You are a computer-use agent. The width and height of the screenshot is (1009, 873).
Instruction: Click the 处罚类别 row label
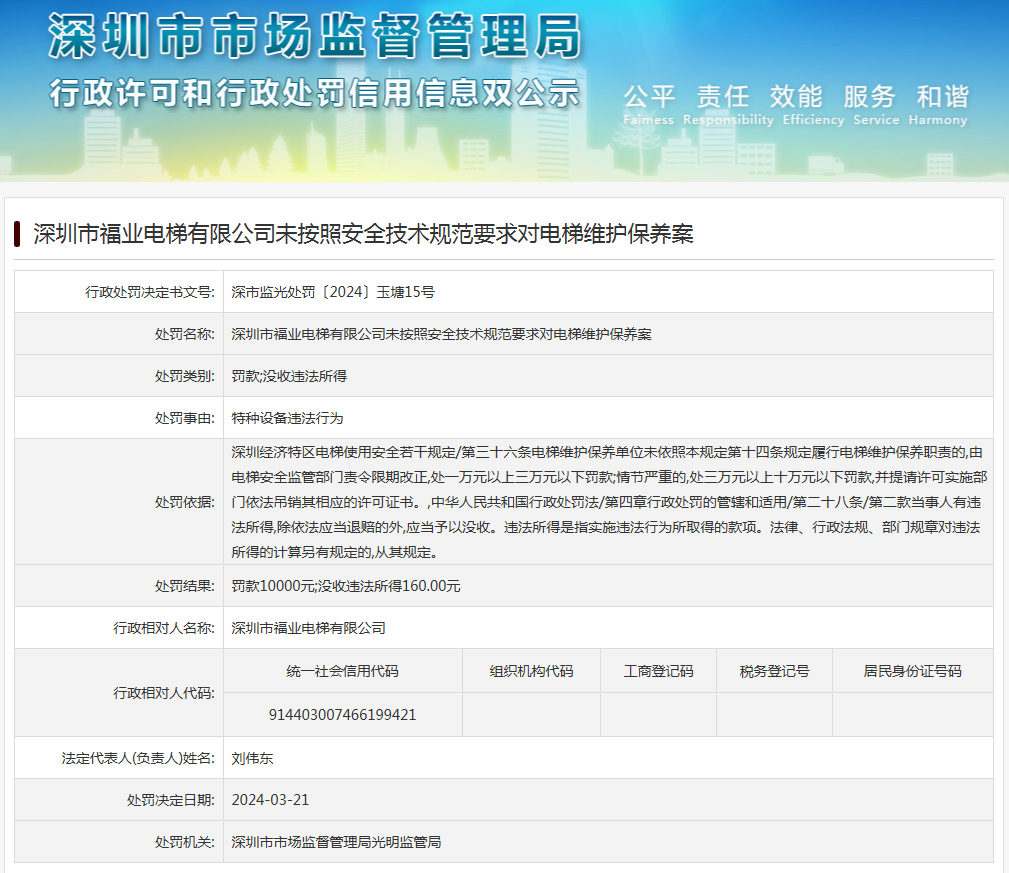coord(185,376)
